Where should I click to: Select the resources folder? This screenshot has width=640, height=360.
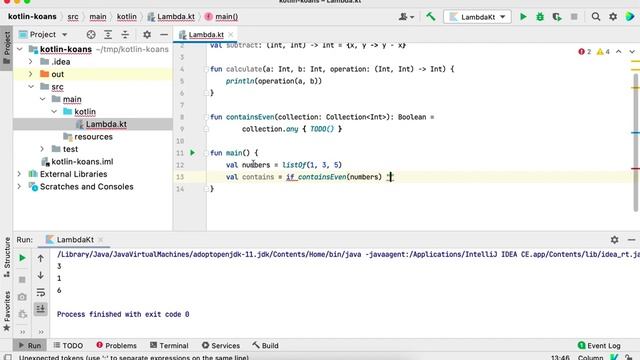[x=93, y=137]
